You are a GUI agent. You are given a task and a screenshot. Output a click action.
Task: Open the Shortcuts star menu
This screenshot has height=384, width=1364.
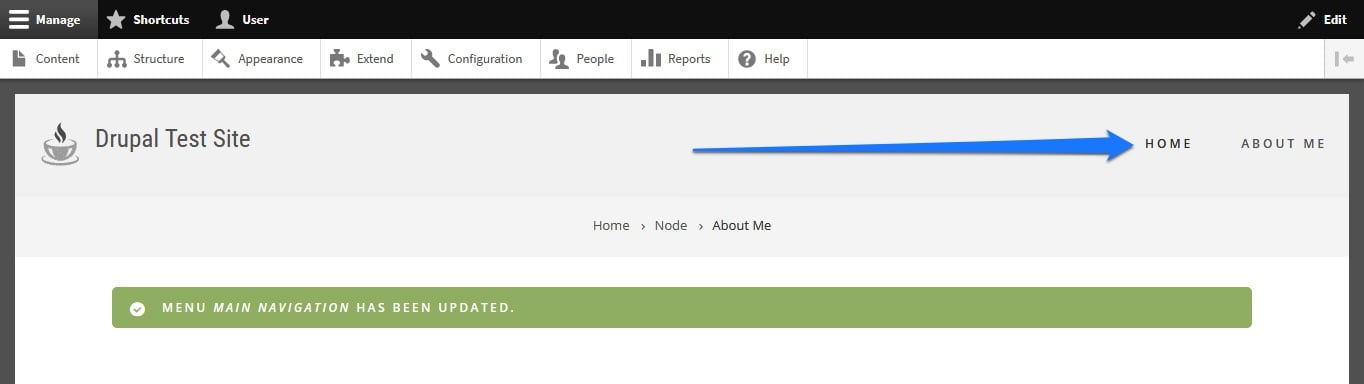[148, 19]
